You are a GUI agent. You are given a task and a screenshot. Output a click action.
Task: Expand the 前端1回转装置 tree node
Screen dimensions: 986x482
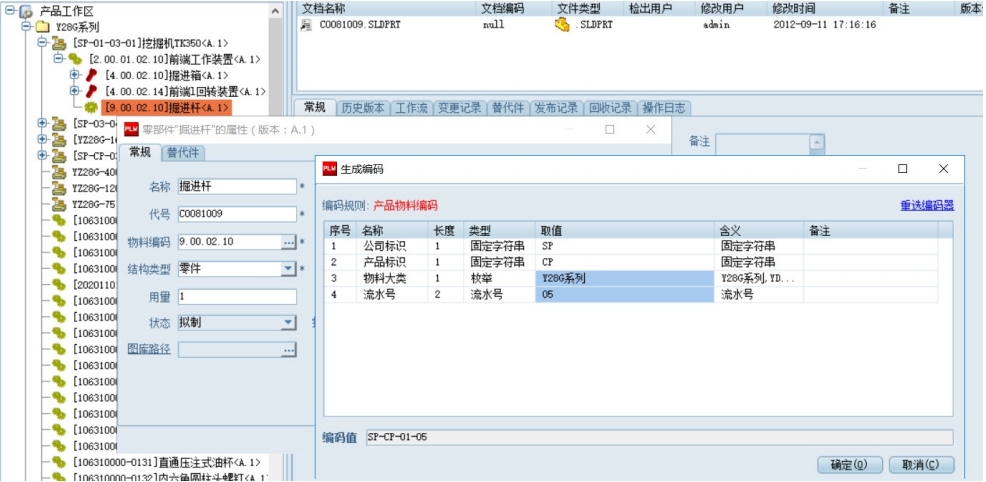pos(75,91)
